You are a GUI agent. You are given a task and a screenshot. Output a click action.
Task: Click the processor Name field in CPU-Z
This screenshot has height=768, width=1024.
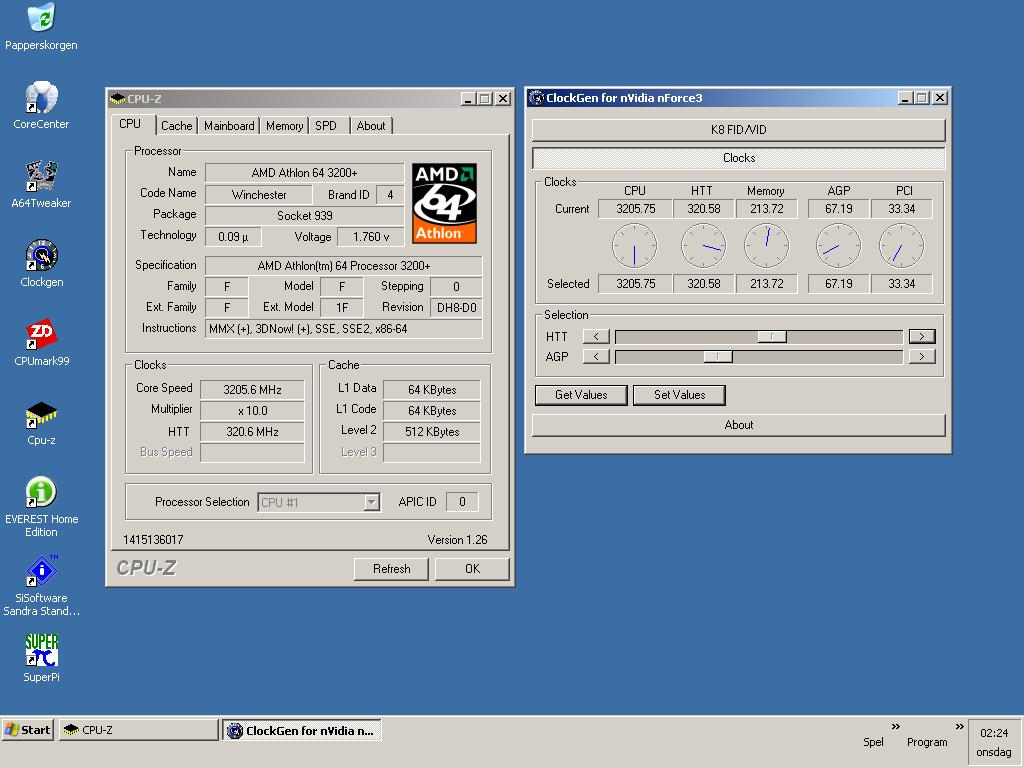pyautogui.click(x=304, y=173)
